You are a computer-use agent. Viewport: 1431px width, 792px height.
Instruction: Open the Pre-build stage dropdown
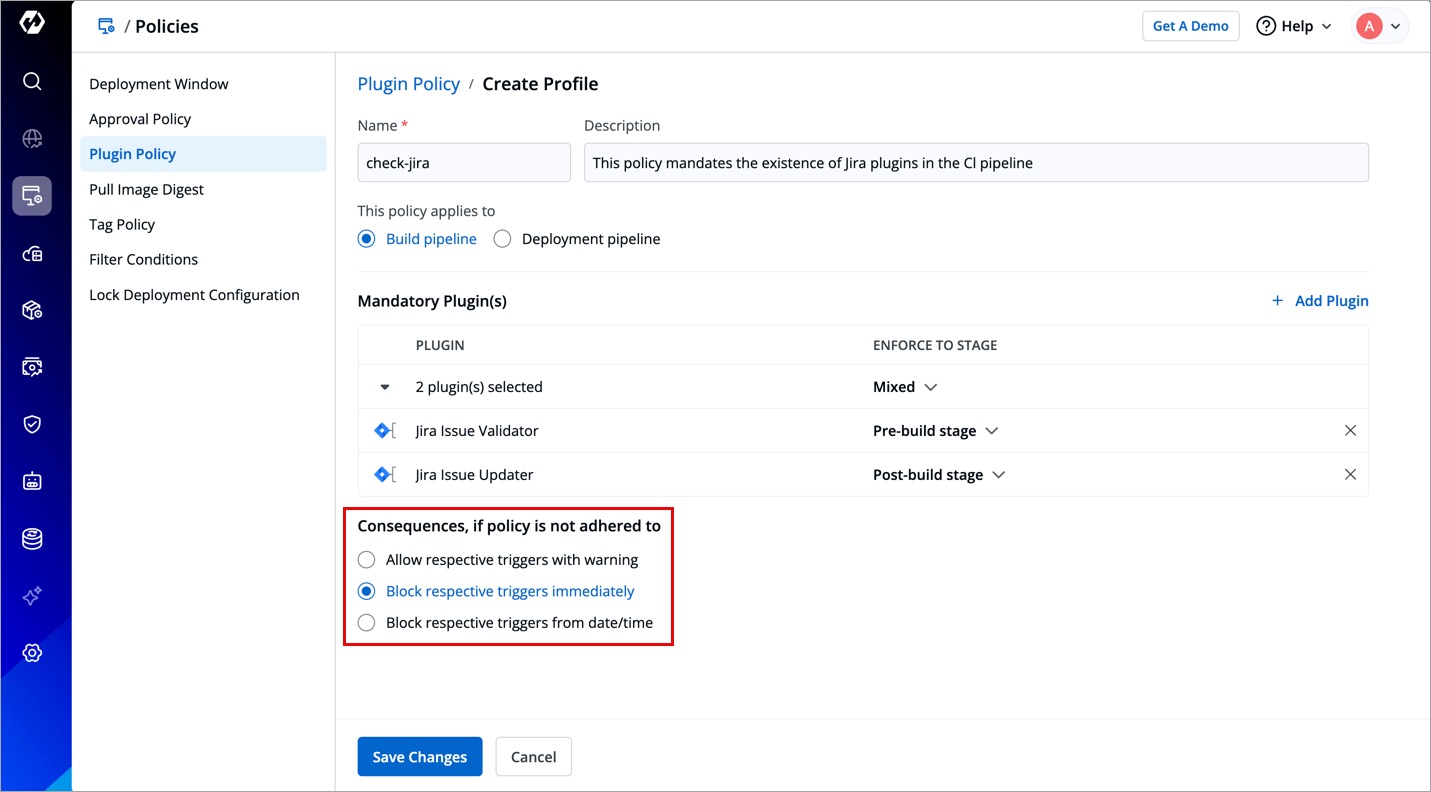coord(935,431)
